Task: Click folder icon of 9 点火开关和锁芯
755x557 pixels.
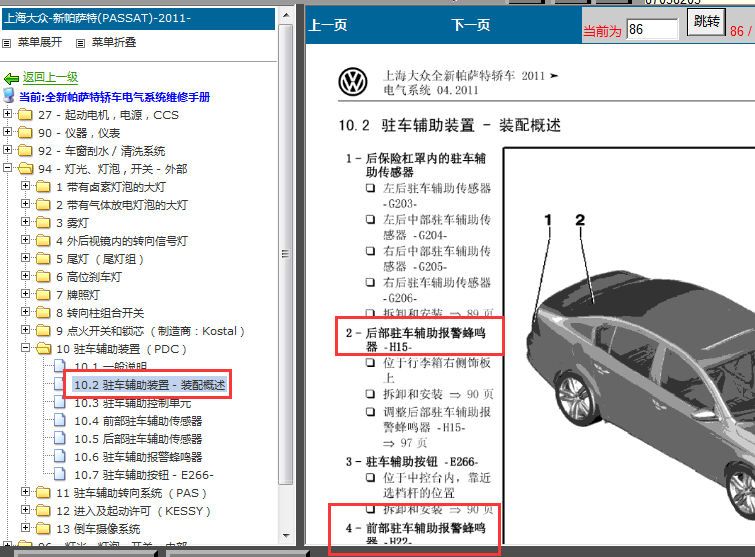Action: (43, 330)
